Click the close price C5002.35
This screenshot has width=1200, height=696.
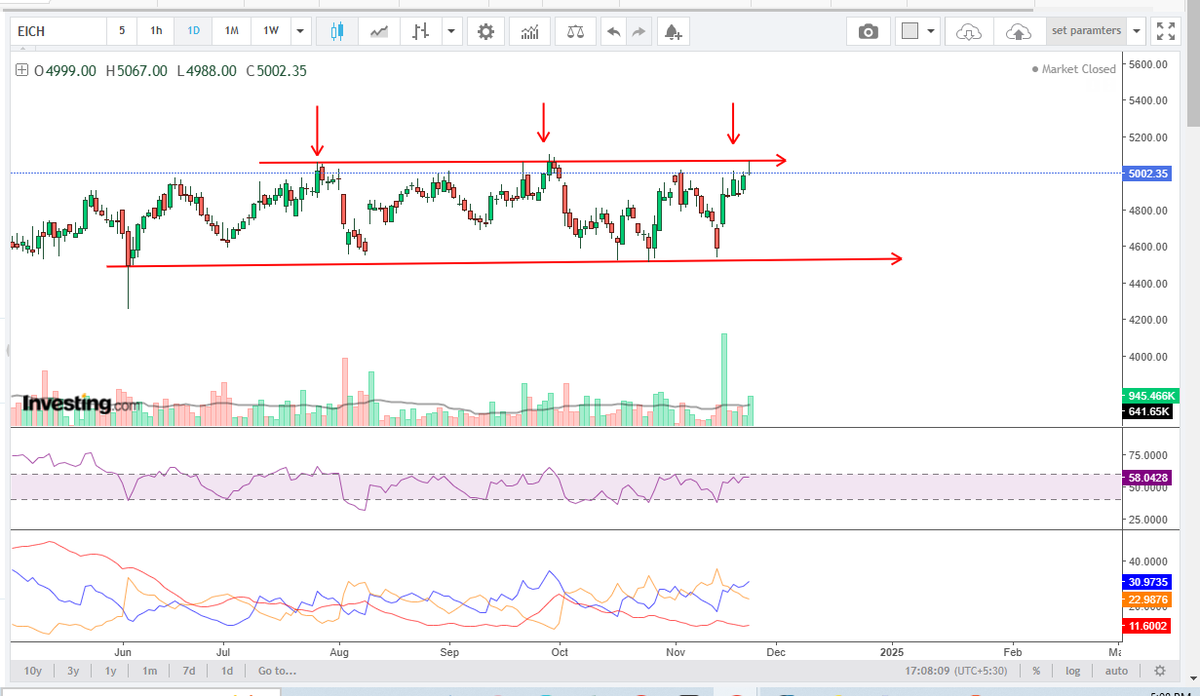tap(276, 71)
